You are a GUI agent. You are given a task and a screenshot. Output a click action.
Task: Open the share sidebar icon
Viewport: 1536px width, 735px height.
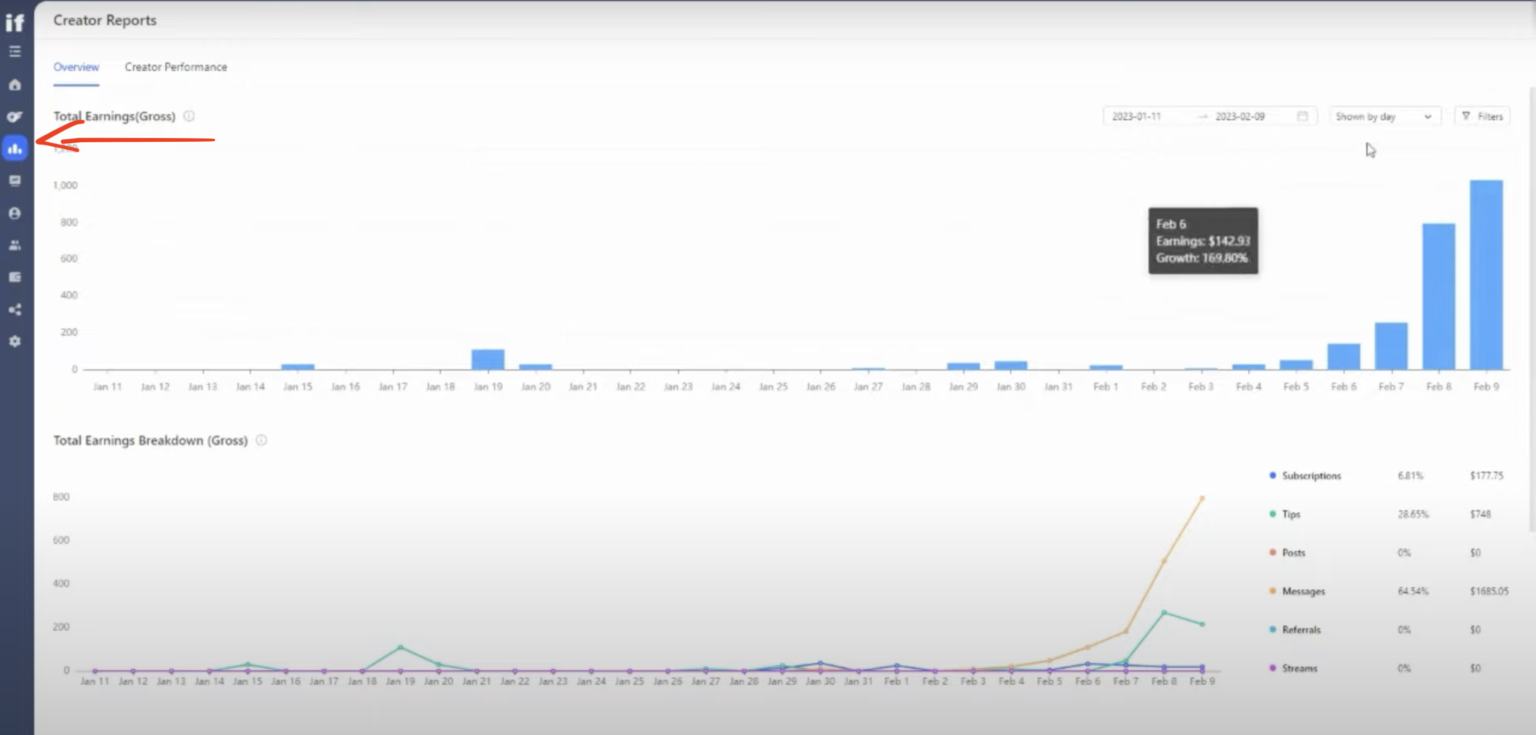click(15, 309)
